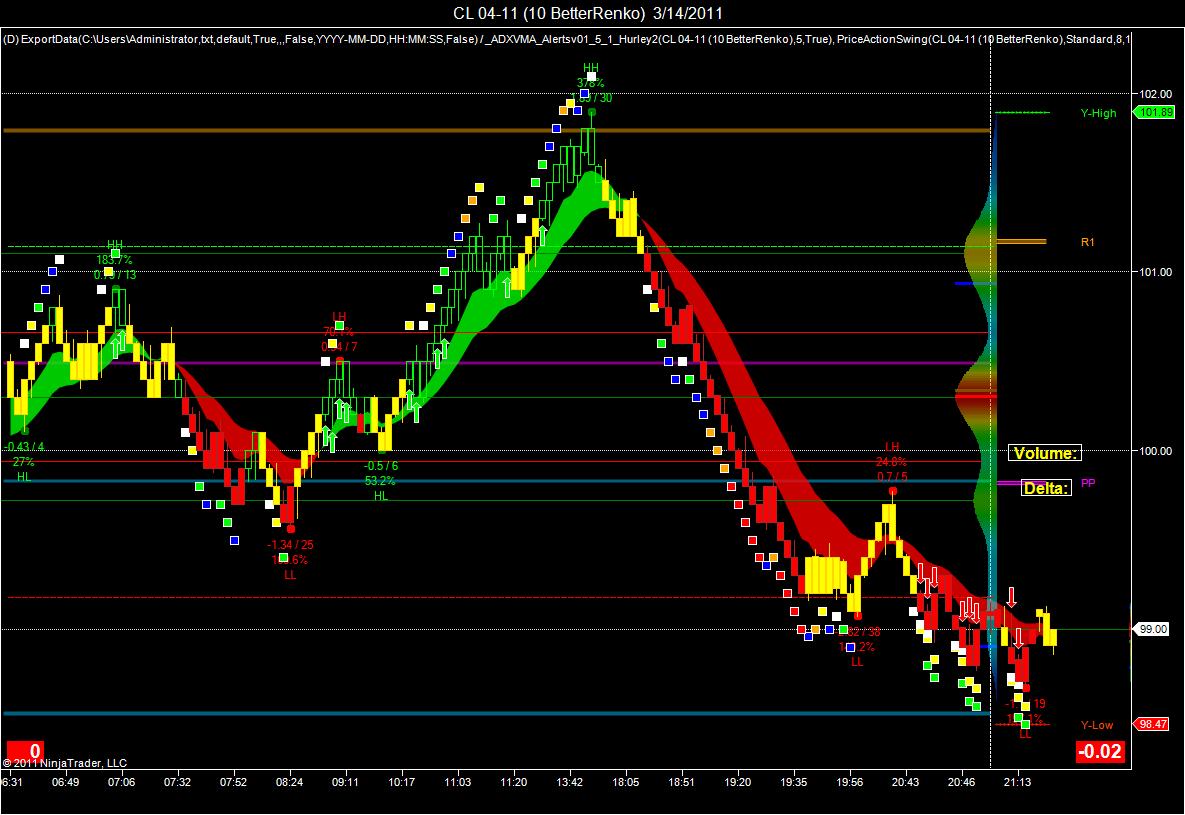Select the 53.2% swing retracement label
1185x815 pixels.
click(380, 482)
